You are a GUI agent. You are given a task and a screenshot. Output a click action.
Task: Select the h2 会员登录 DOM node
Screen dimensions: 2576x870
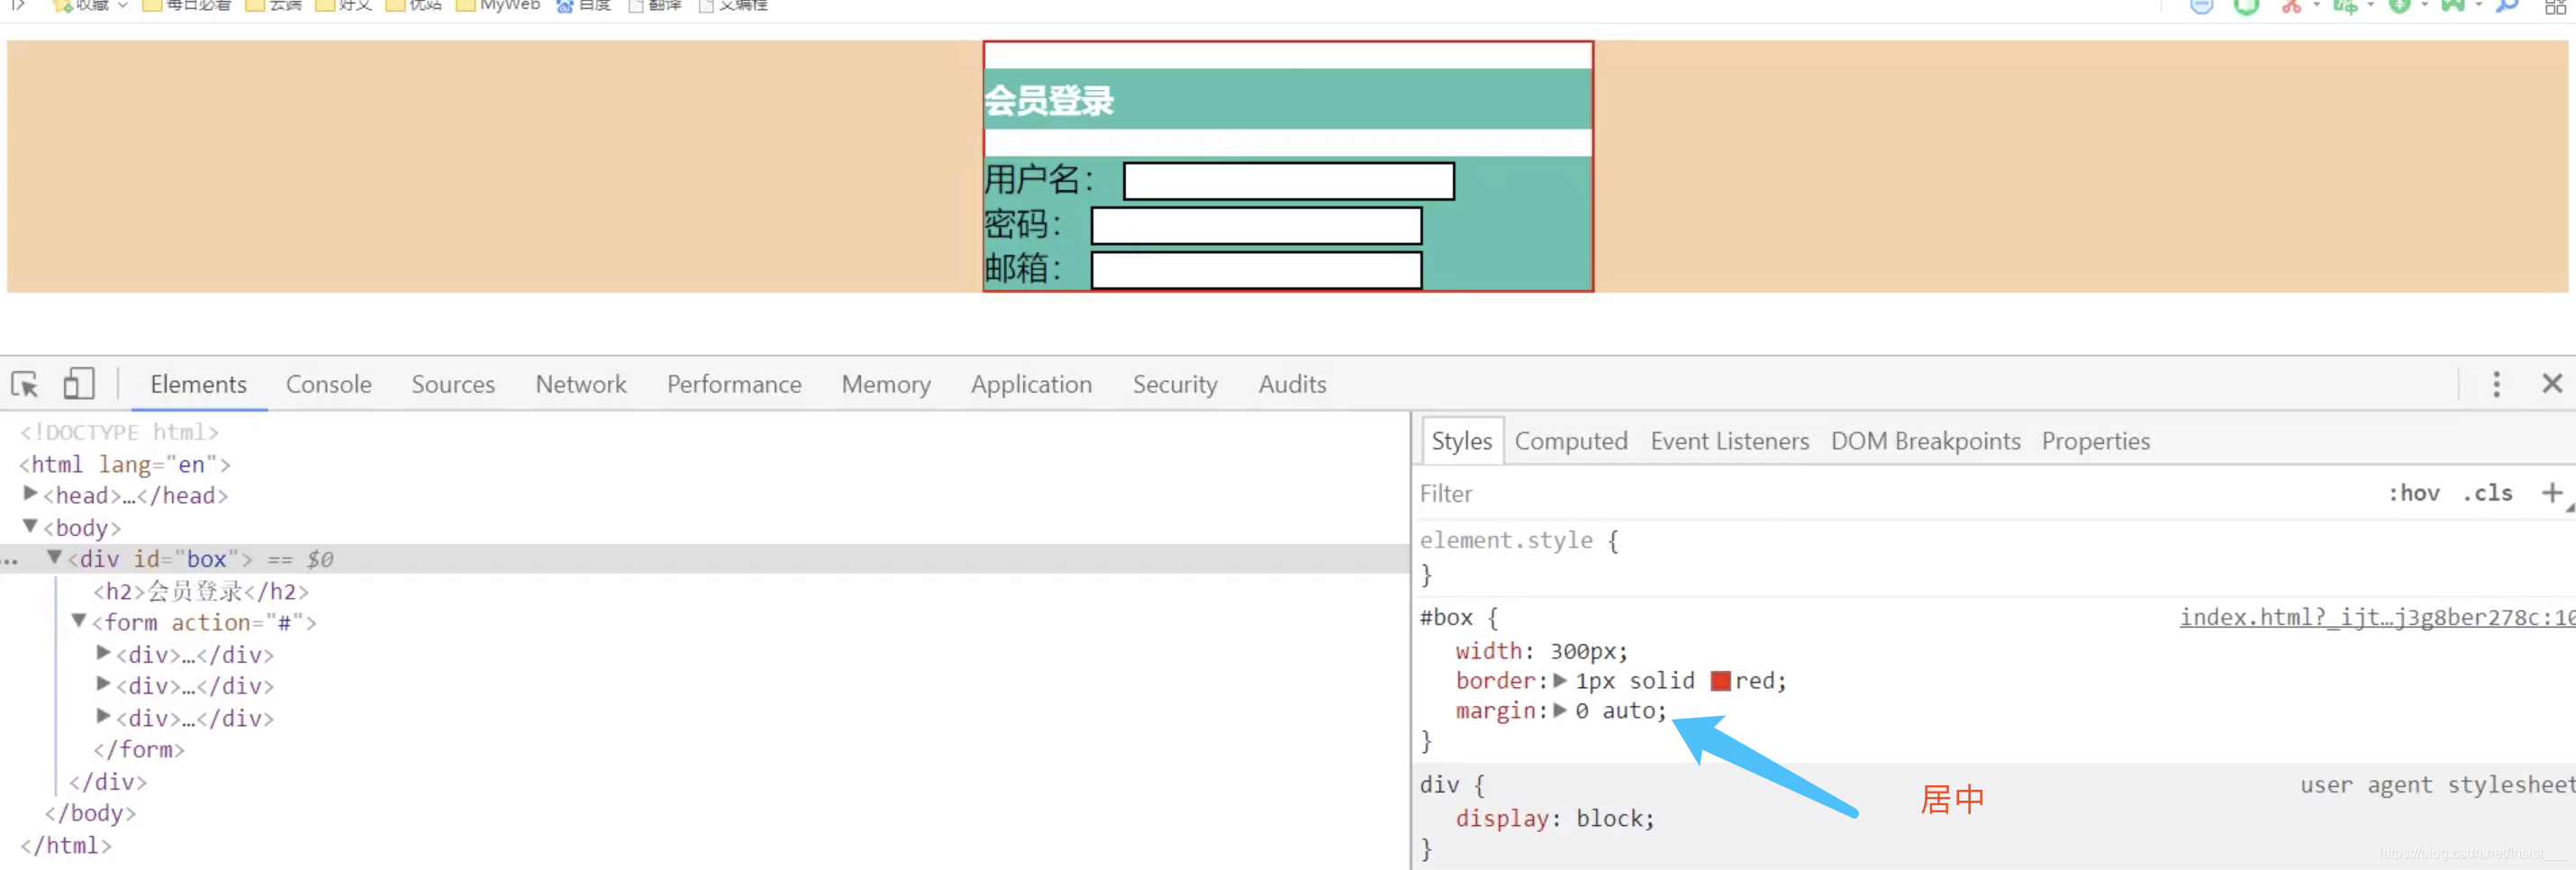coord(201,591)
